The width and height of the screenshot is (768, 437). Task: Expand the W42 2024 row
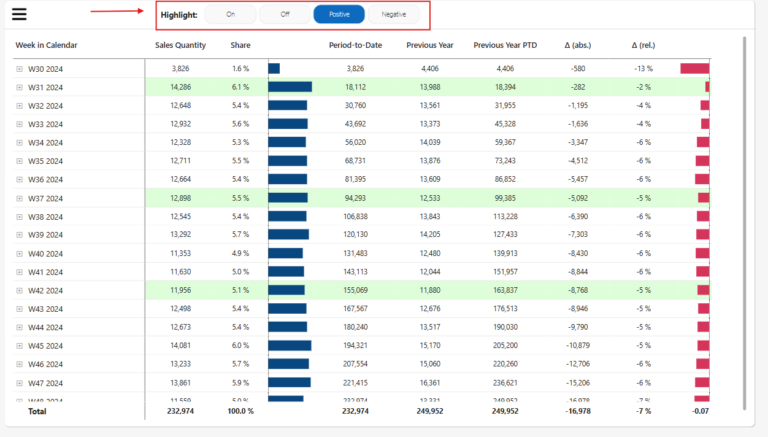click(x=20, y=291)
